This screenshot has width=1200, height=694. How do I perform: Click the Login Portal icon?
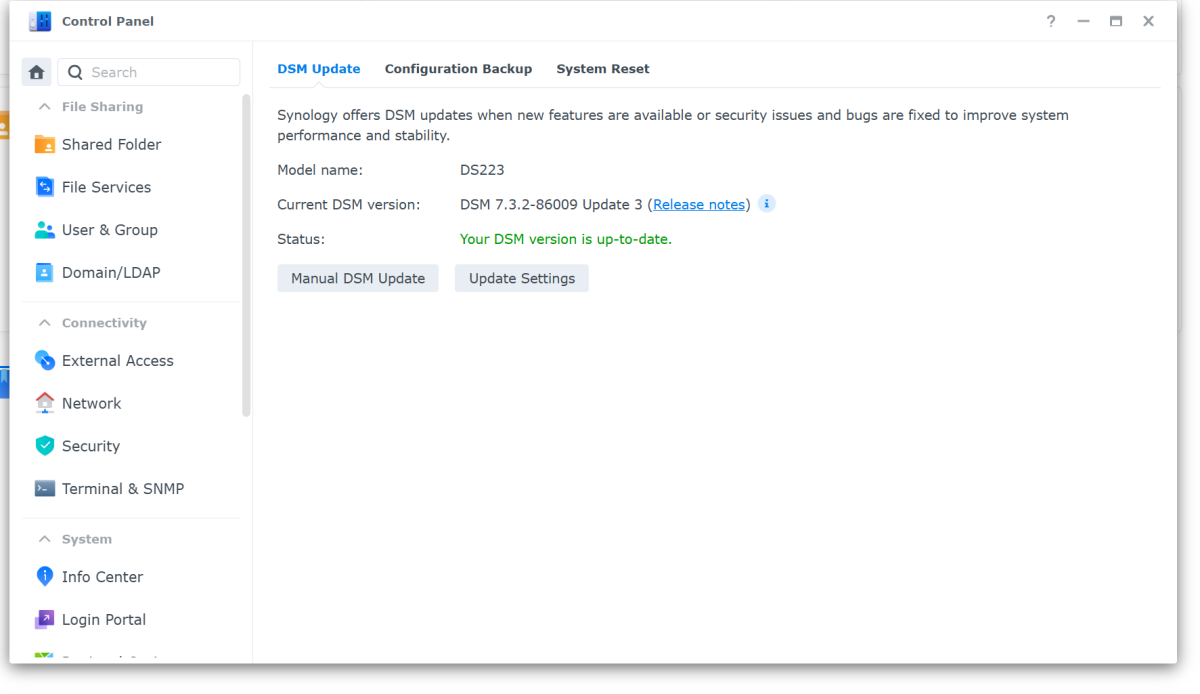click(x=45, y=620)
